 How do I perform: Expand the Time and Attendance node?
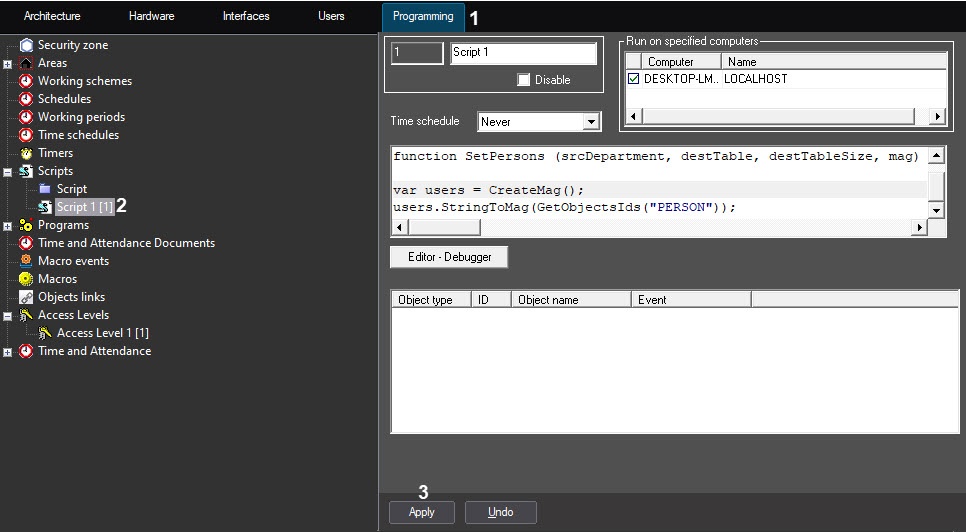[x=8, y=352]
